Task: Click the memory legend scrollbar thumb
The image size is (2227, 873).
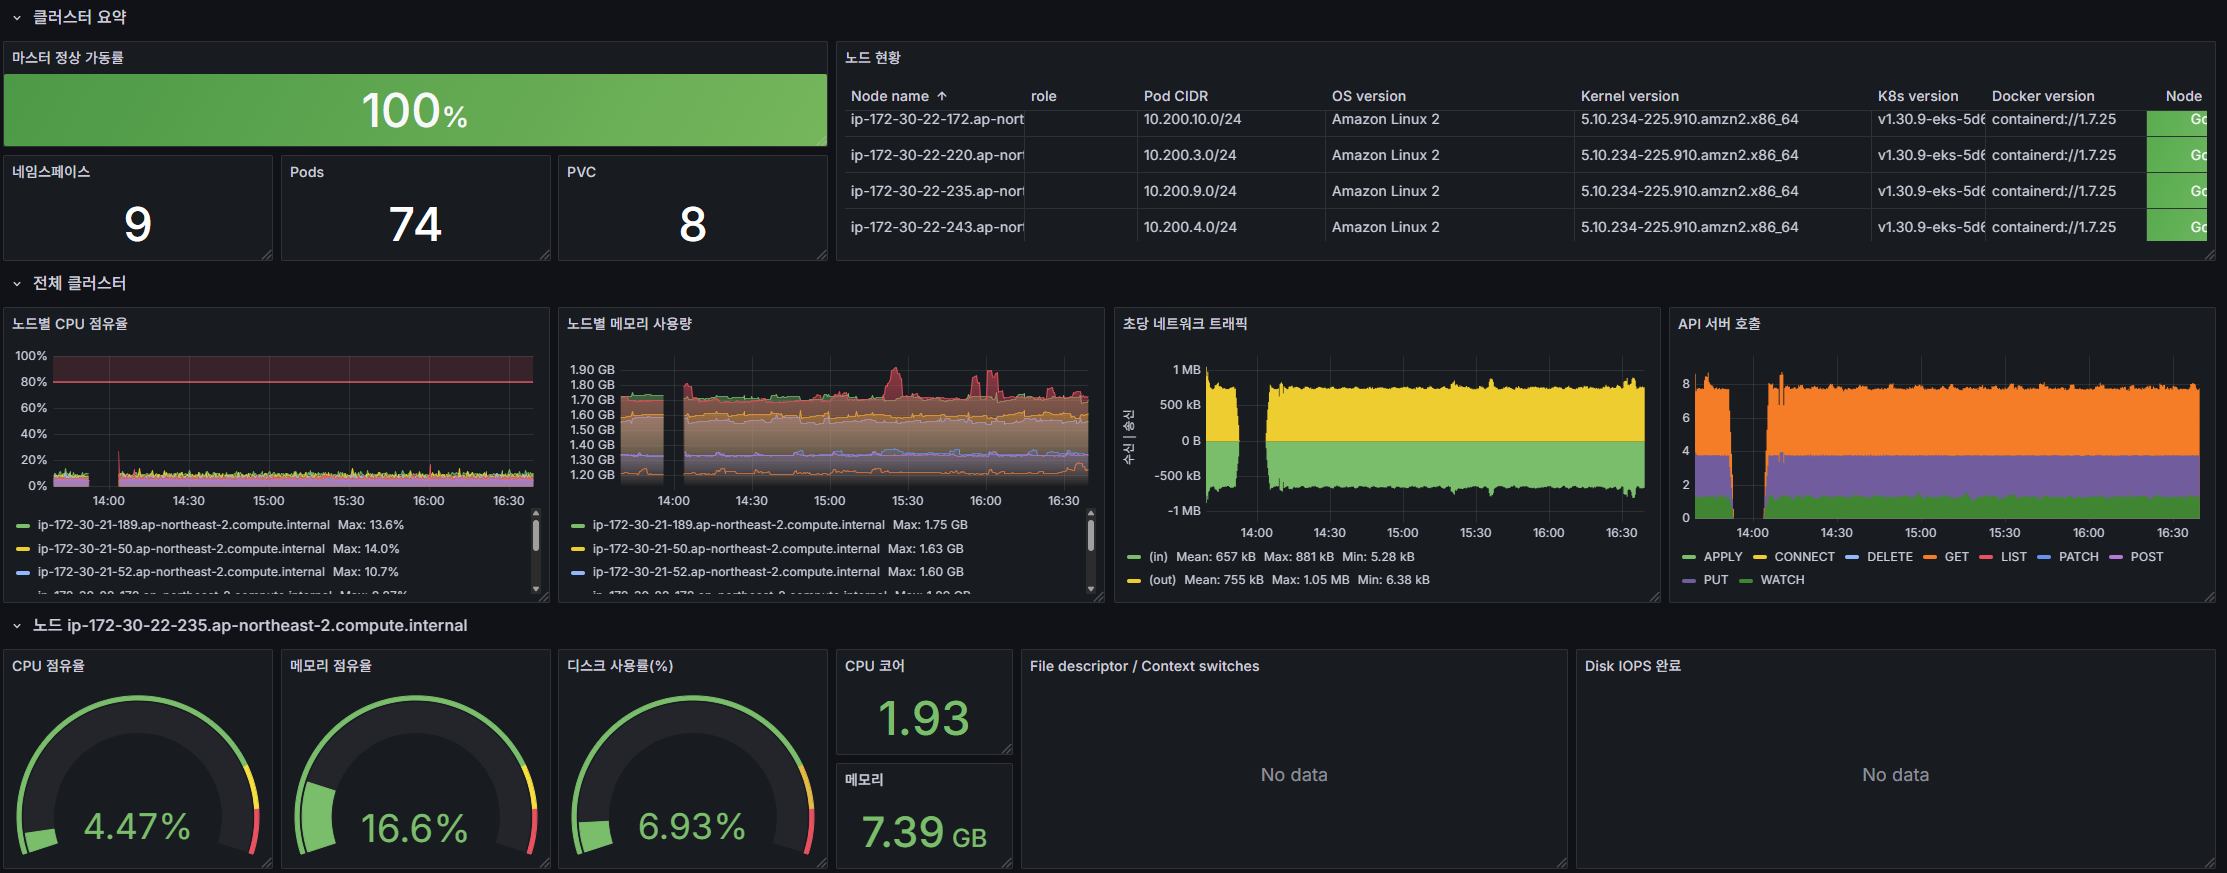Action: [1091, 535]
